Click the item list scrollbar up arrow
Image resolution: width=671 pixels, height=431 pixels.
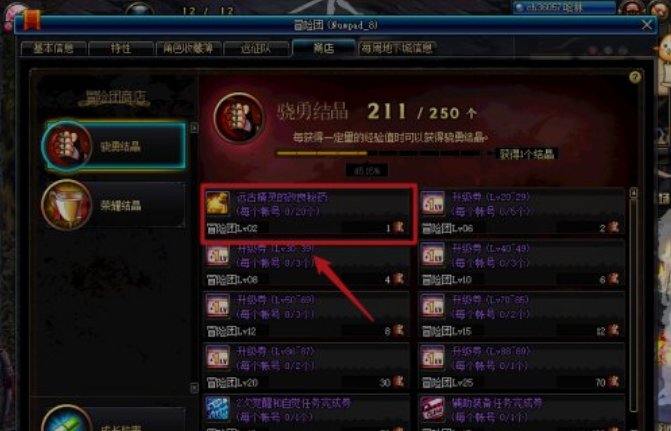[634, 193]
